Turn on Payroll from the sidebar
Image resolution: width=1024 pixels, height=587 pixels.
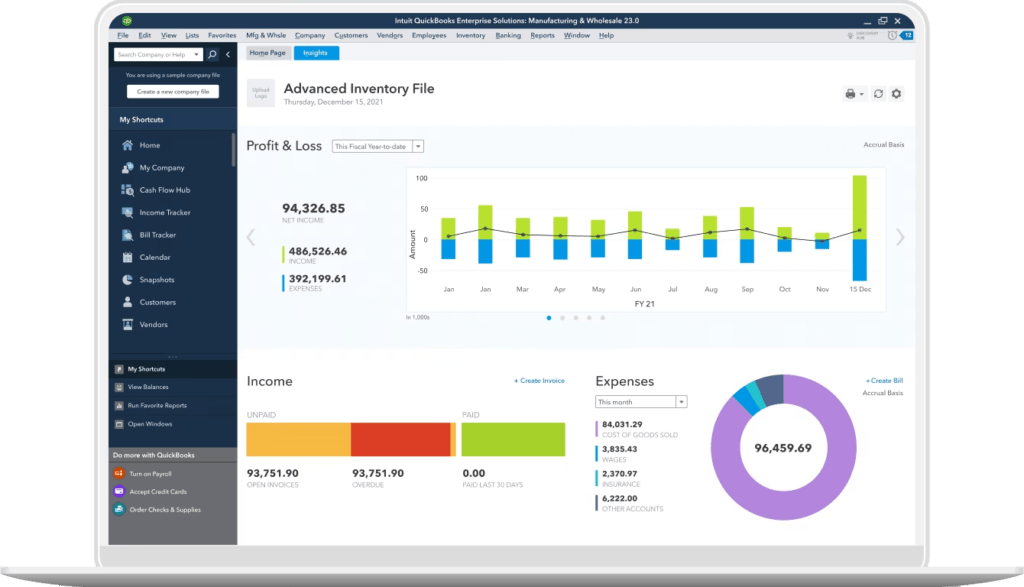coord(152,473)
